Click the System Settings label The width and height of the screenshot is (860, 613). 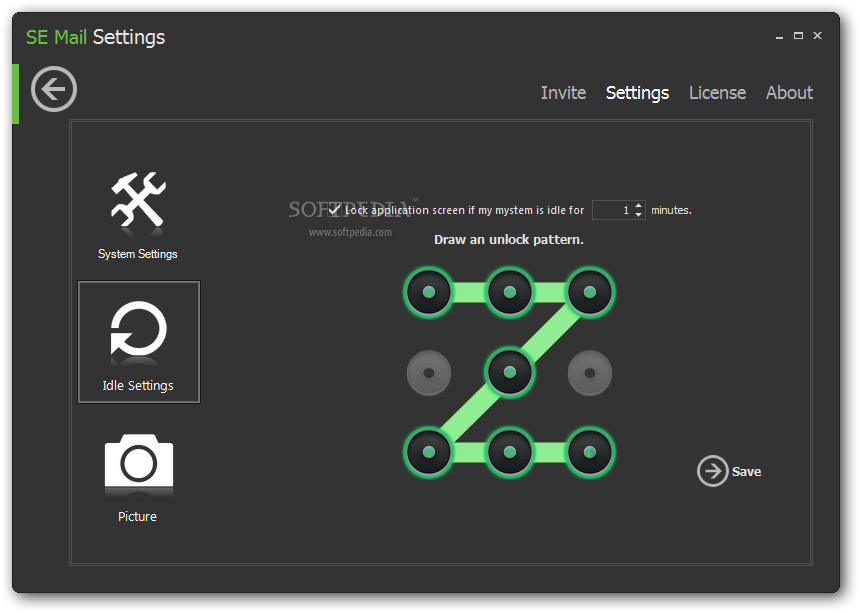pos(138,254)
